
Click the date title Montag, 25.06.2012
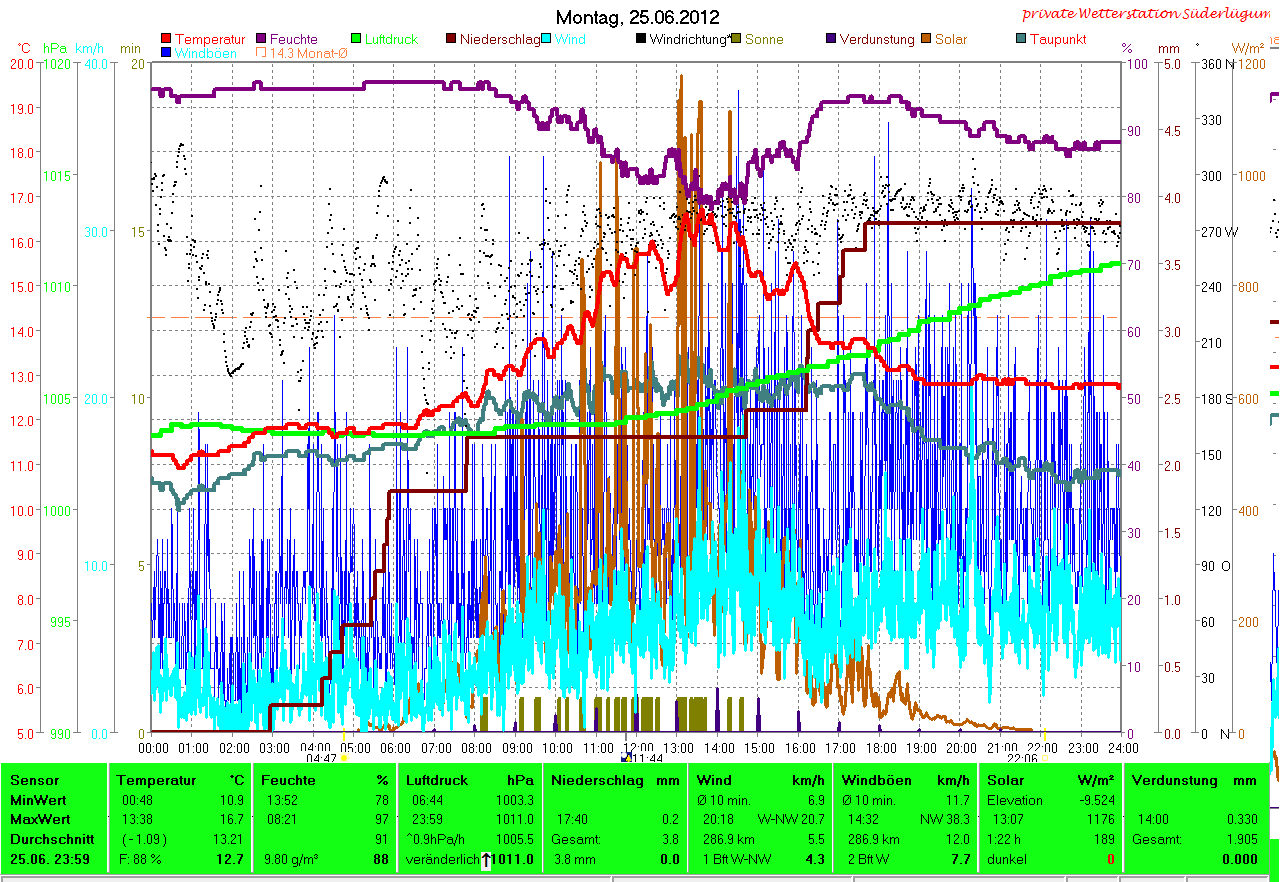coord(636,17)
